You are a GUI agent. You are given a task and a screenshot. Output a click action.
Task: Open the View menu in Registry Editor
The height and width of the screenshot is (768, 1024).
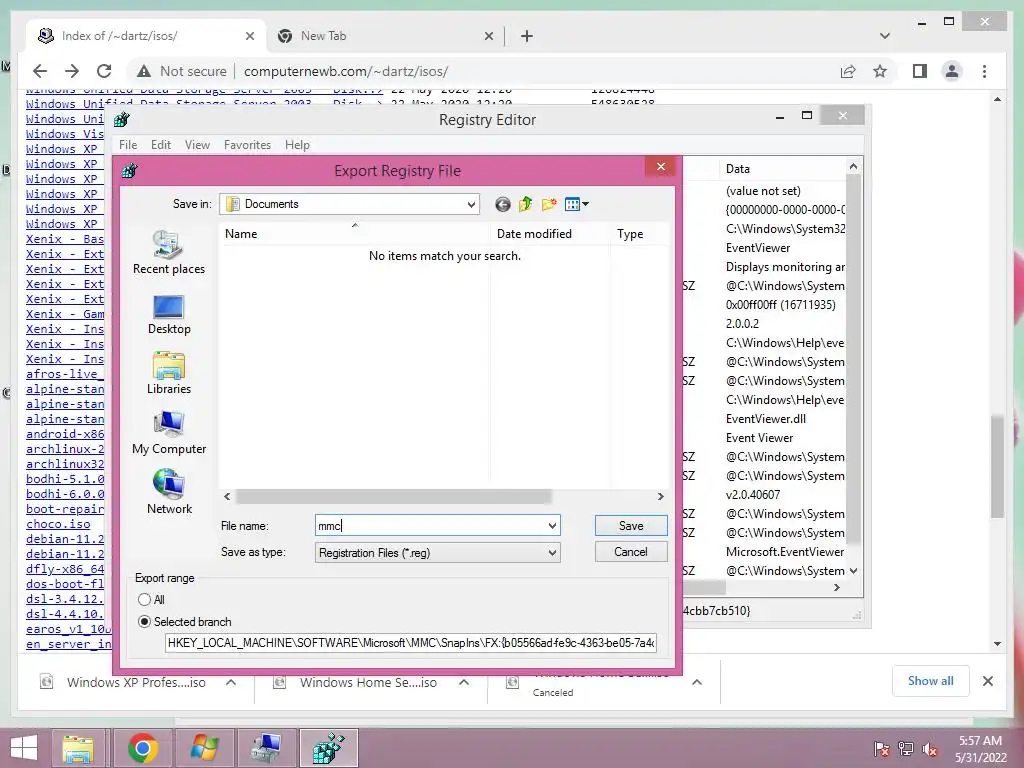(x=197, y=145)
